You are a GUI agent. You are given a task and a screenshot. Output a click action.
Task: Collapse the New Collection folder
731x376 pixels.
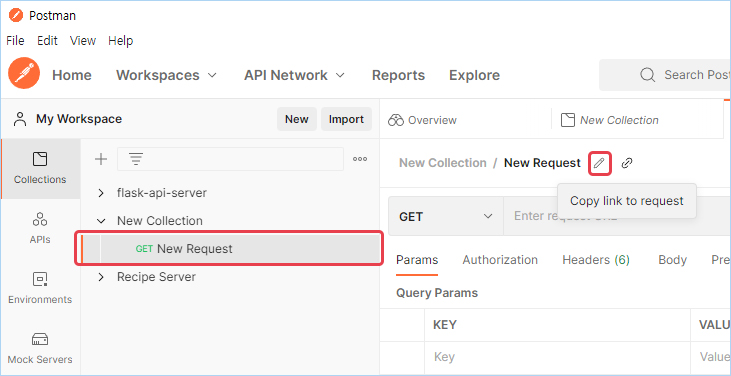point(101,221)
